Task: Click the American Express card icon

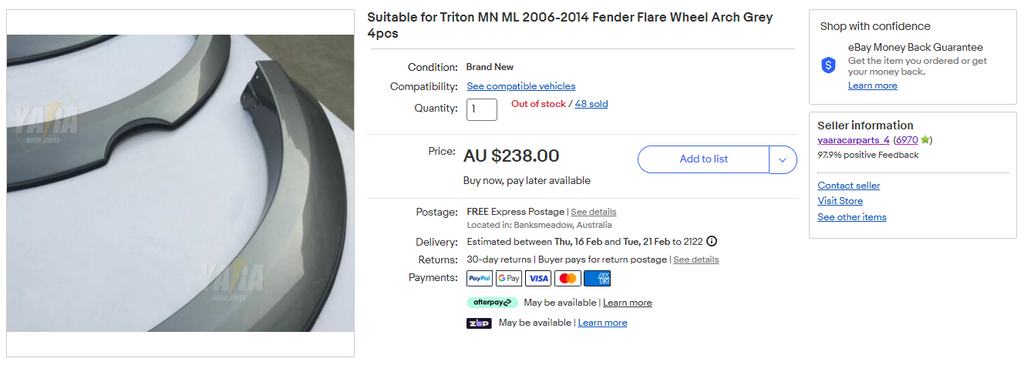Action: [x=597, y=279]
